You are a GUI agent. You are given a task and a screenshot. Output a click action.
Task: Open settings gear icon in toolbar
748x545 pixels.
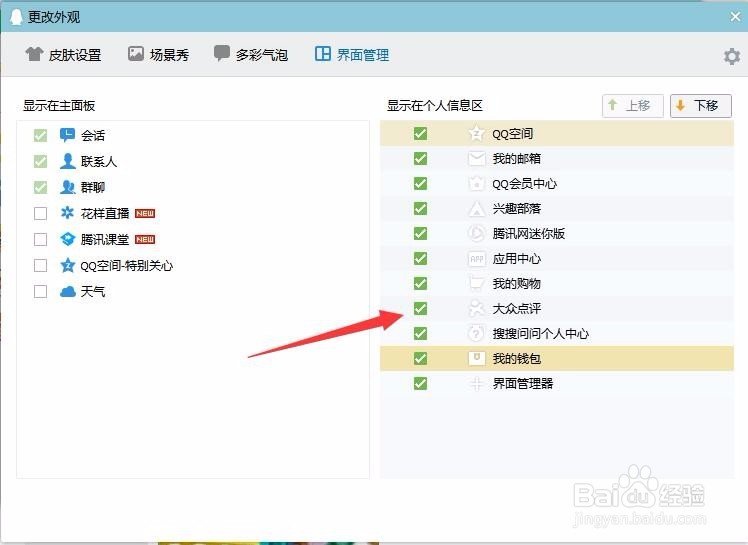[732, 56]
